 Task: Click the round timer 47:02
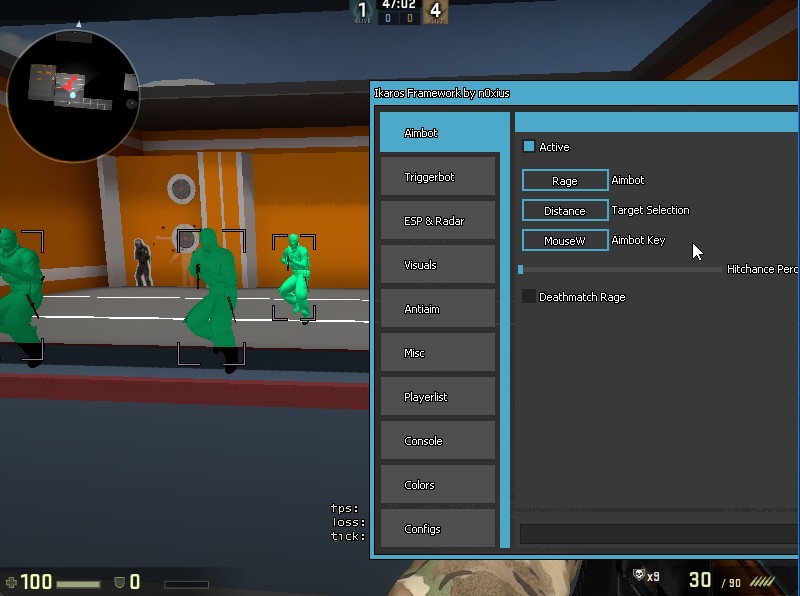tap(398, 5)
